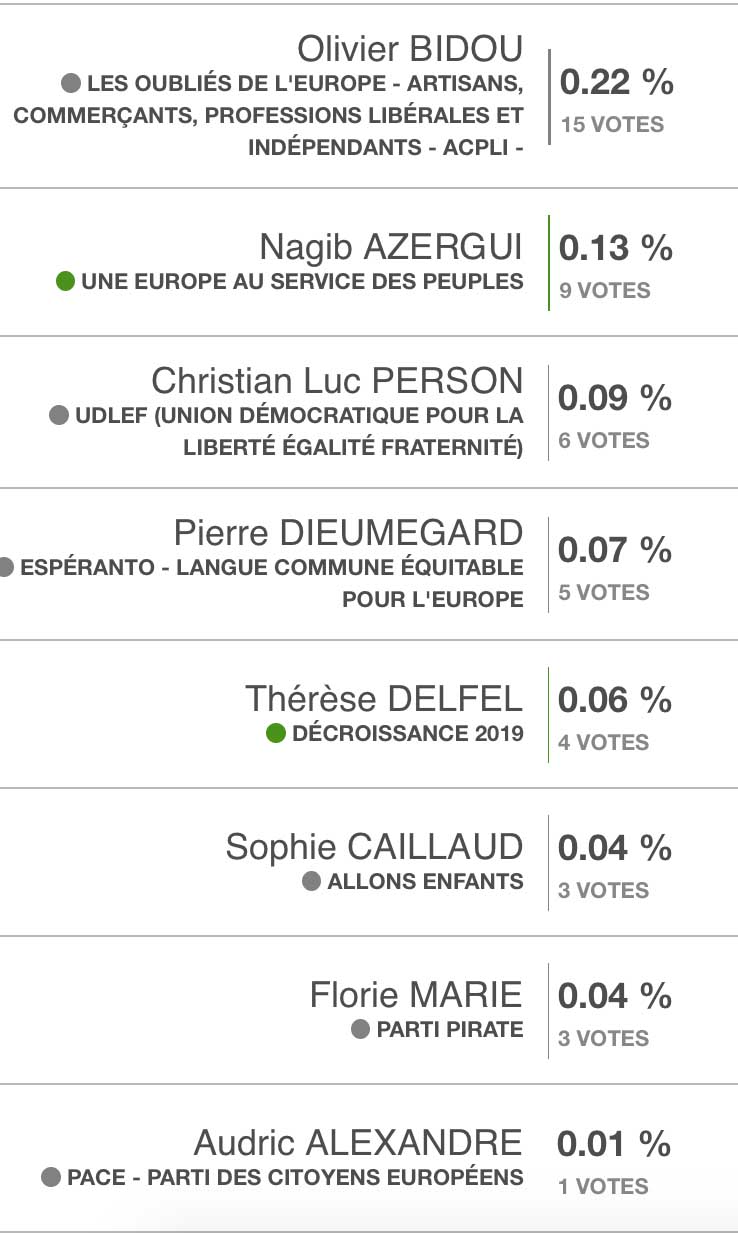Click the green dot beside Décroissance 2019
Screen dimensions: 738x1233
tap(276, 734)
